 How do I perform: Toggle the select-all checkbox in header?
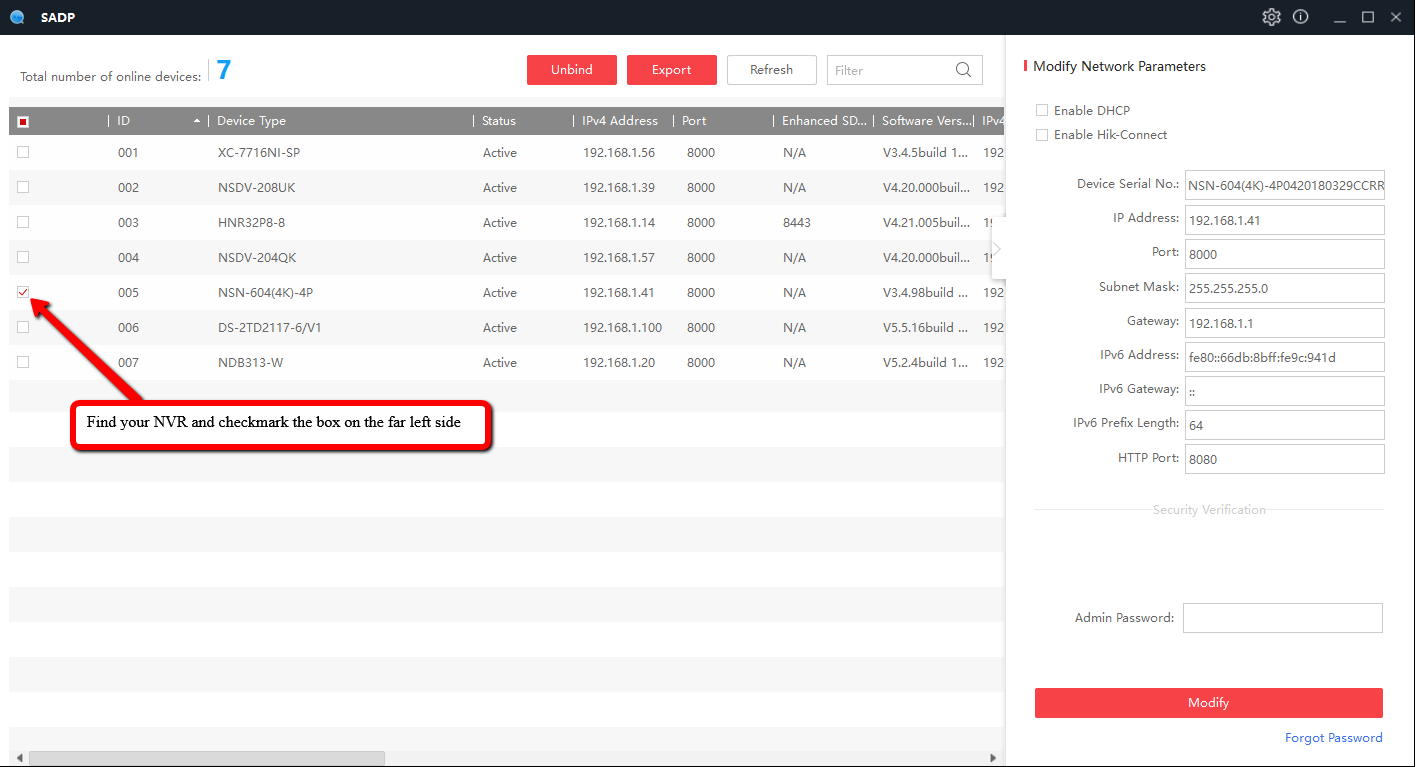pyautogui.click(x=23, y=122)
